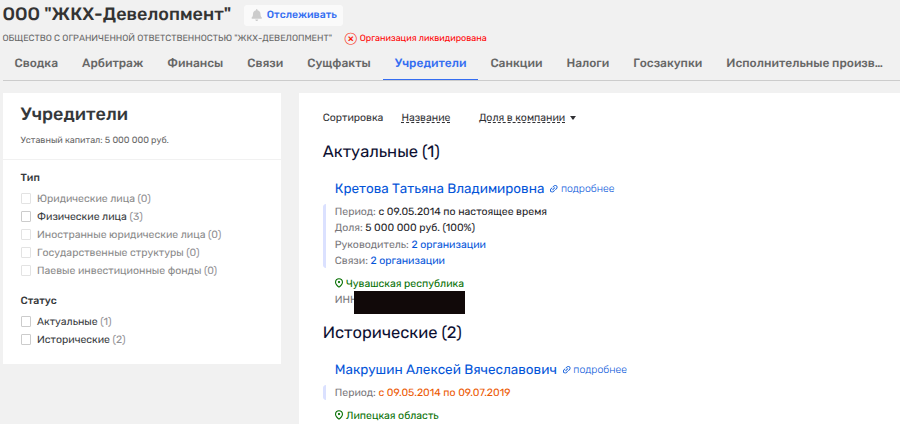Click location pin icon for Чувашская республика
This screenshot has height=424, width=900.
coord(339,283)
